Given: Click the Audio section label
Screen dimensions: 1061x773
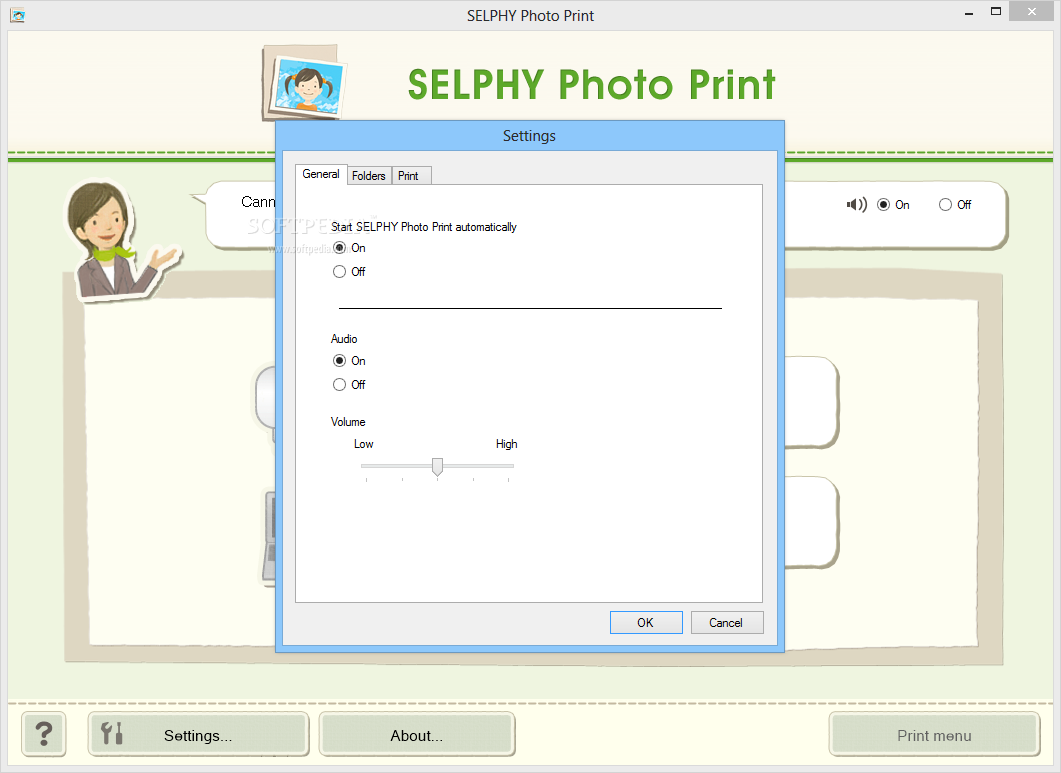Looking at the screenshot, I should [x=344, y=339].
